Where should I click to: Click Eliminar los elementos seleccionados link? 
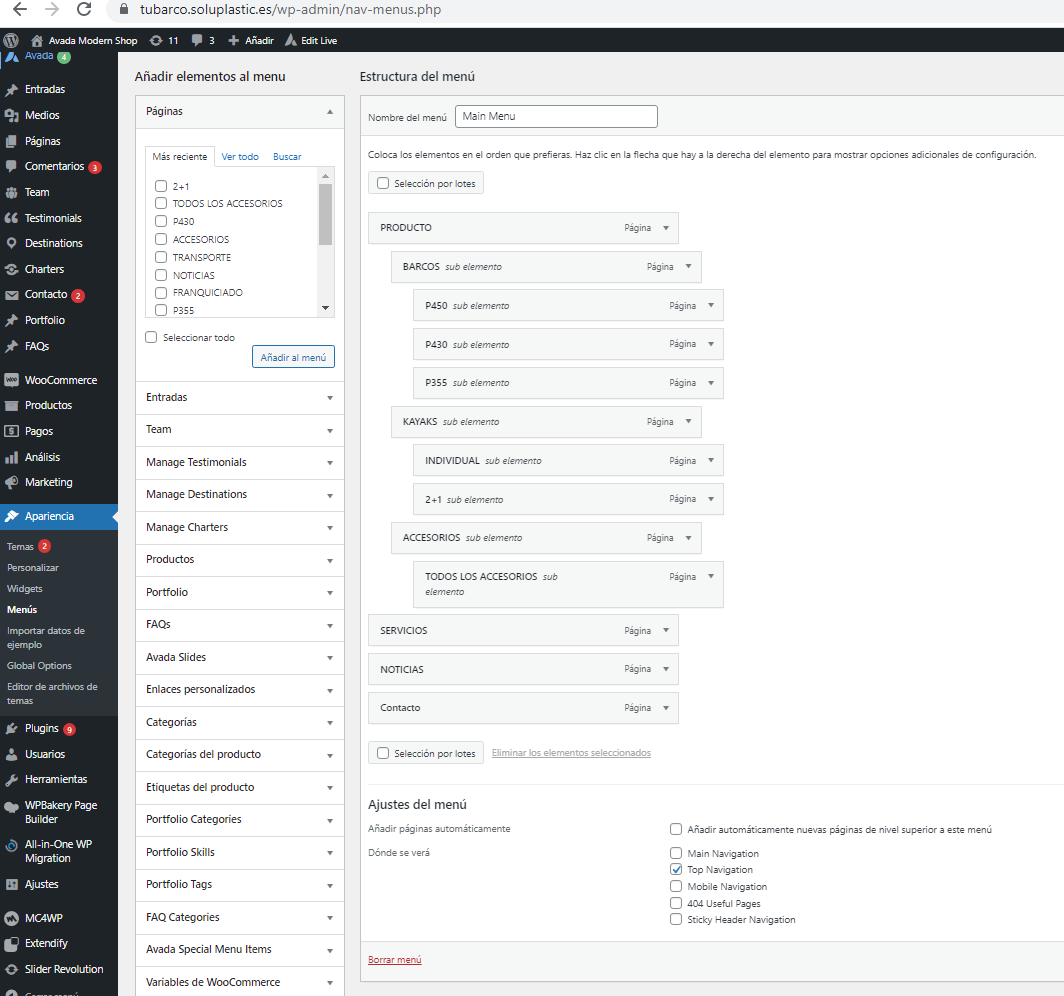571,753
